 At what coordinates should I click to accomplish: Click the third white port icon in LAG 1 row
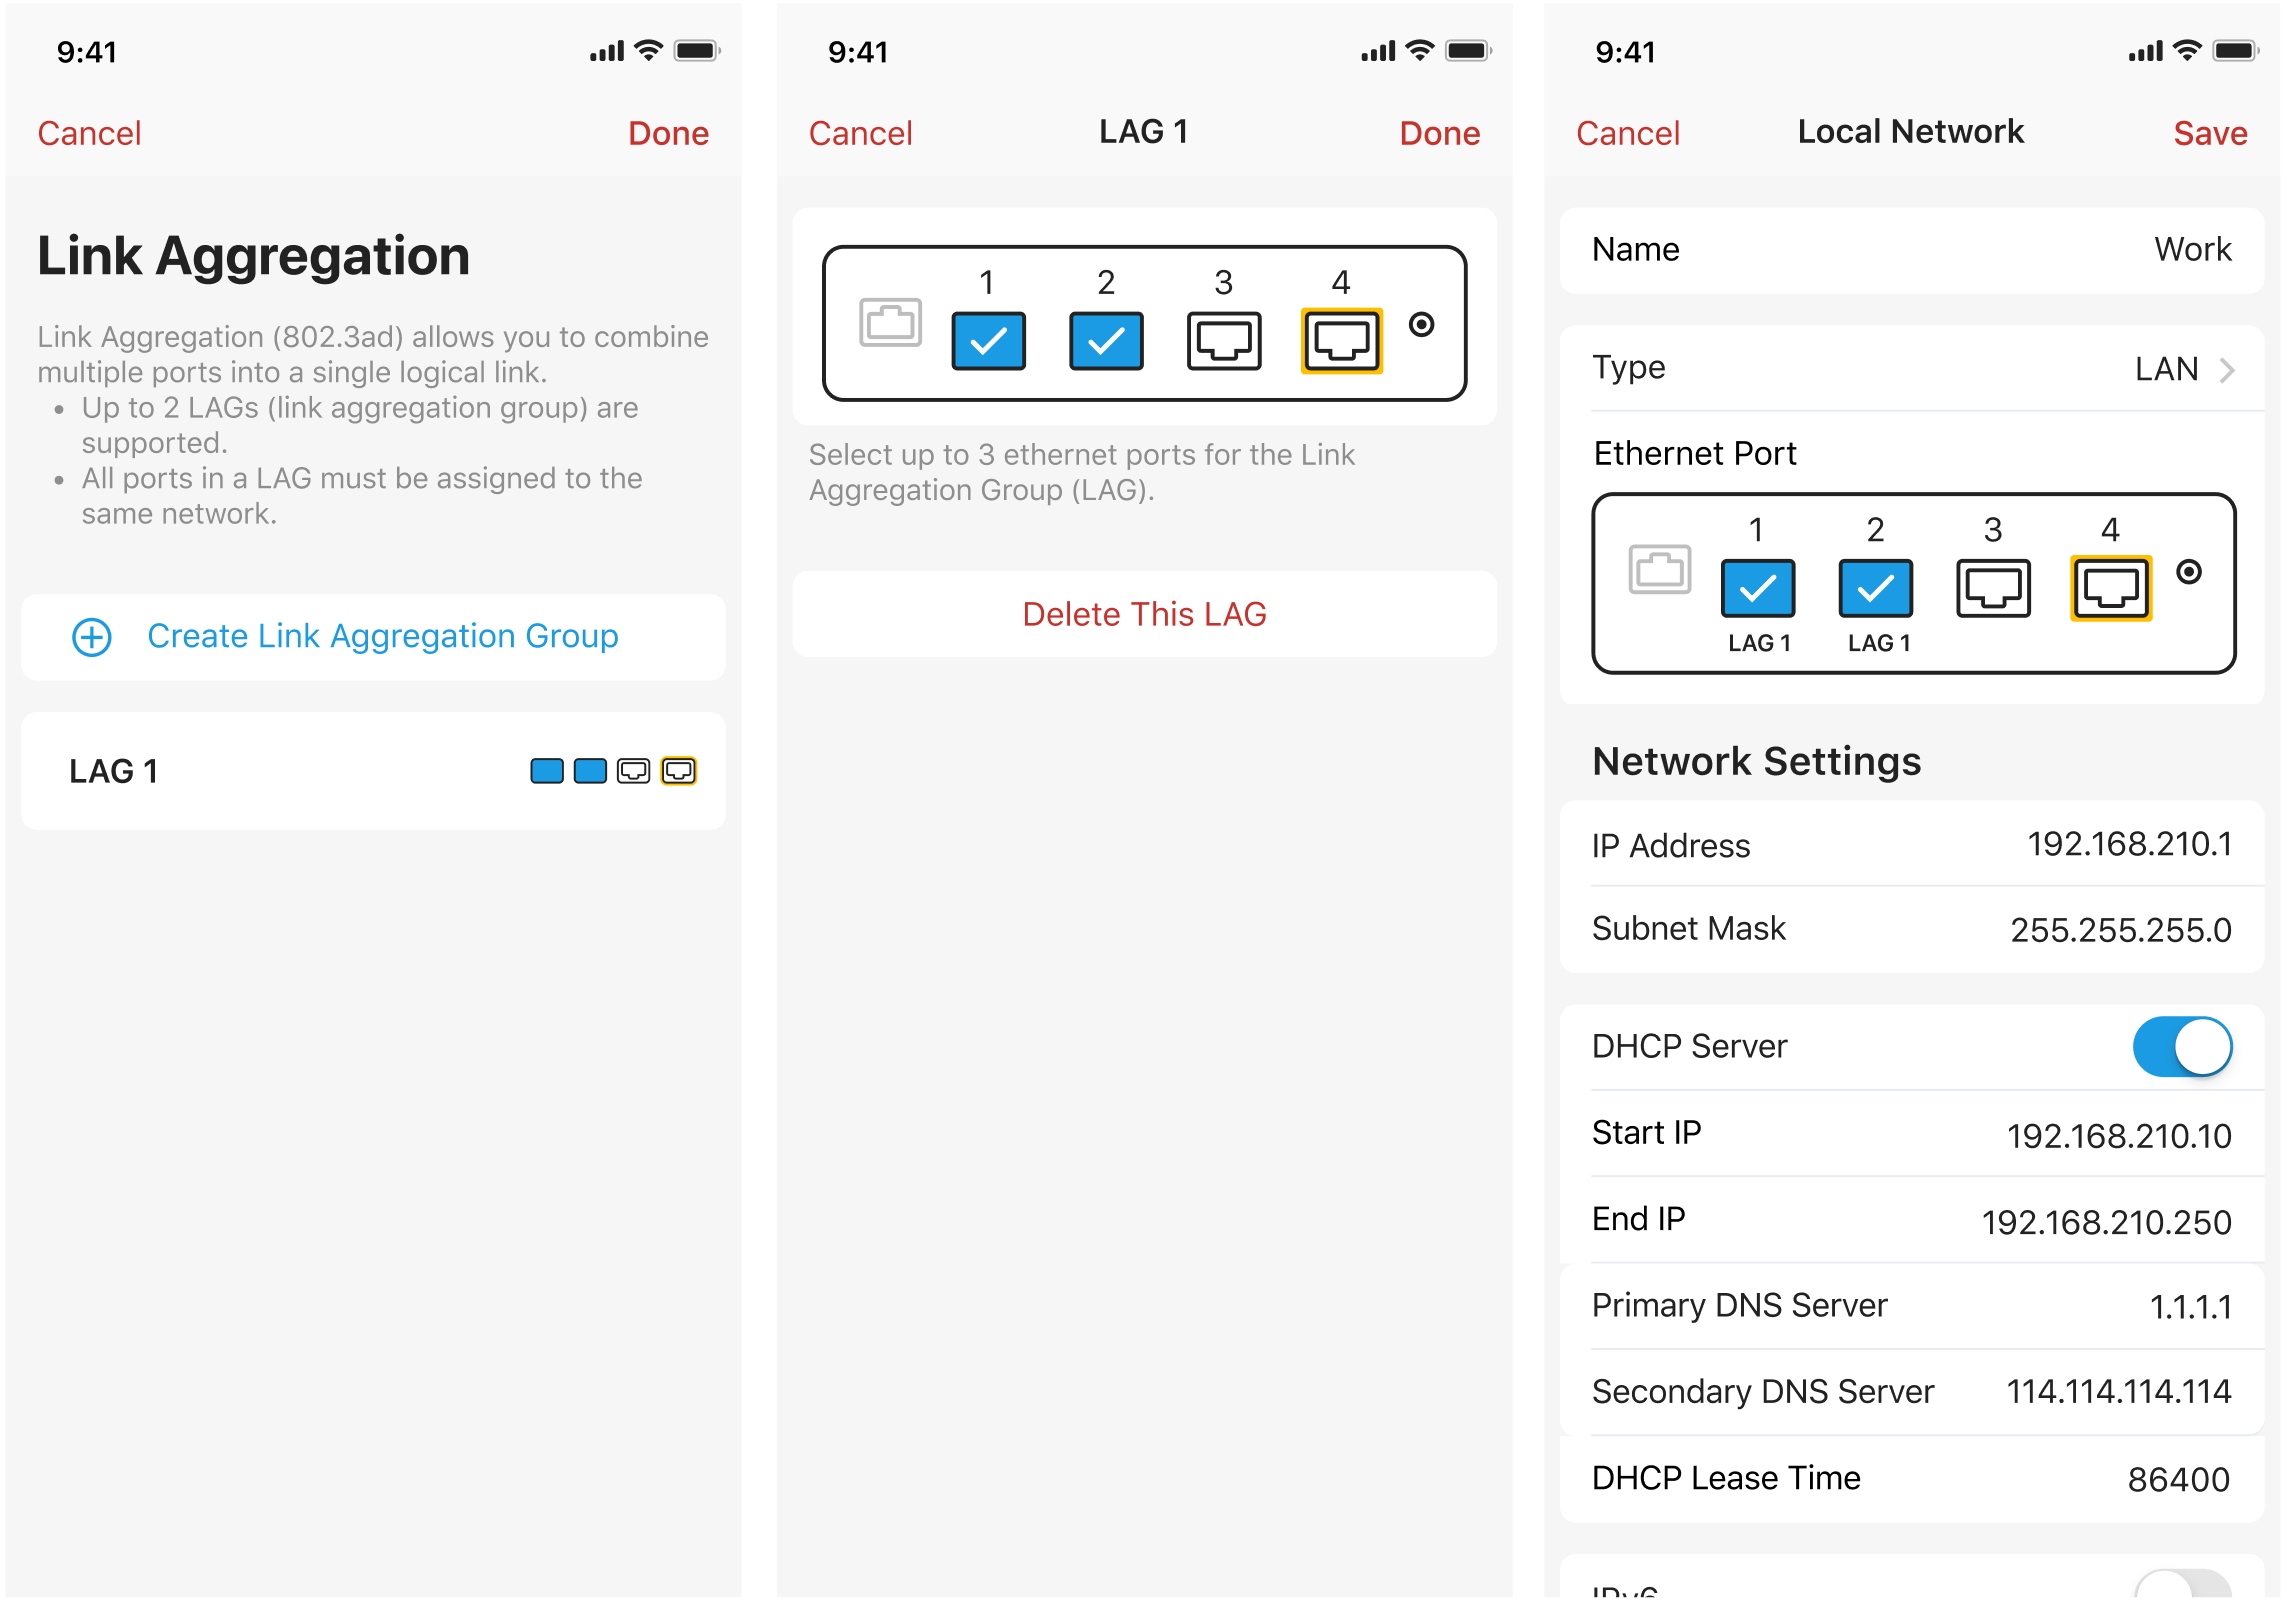(x=634, y=771)
